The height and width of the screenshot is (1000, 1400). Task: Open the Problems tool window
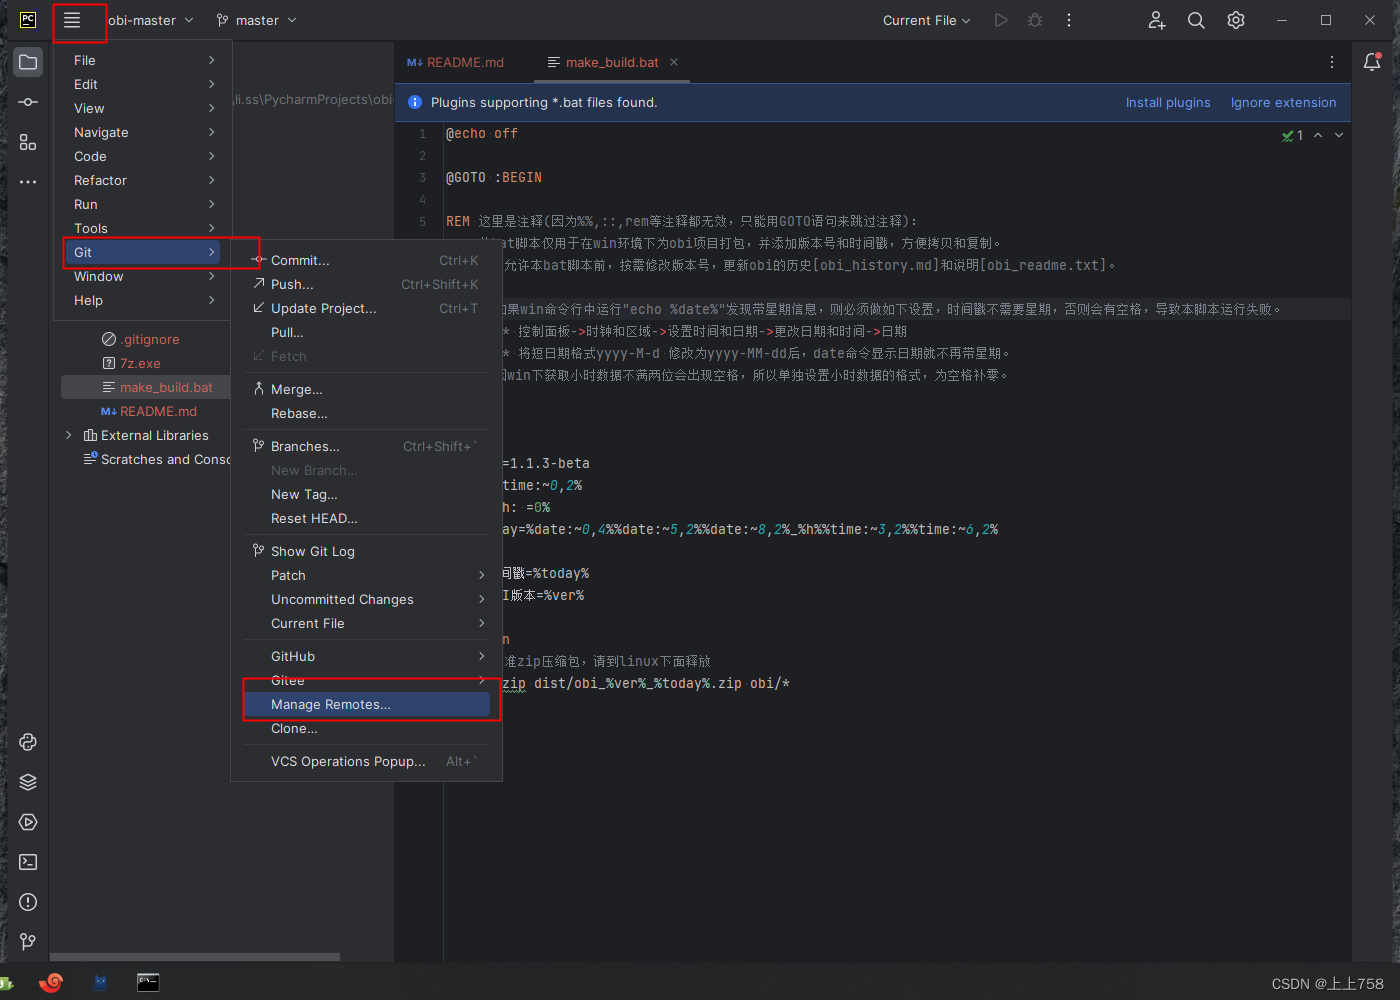click(27, 902)
